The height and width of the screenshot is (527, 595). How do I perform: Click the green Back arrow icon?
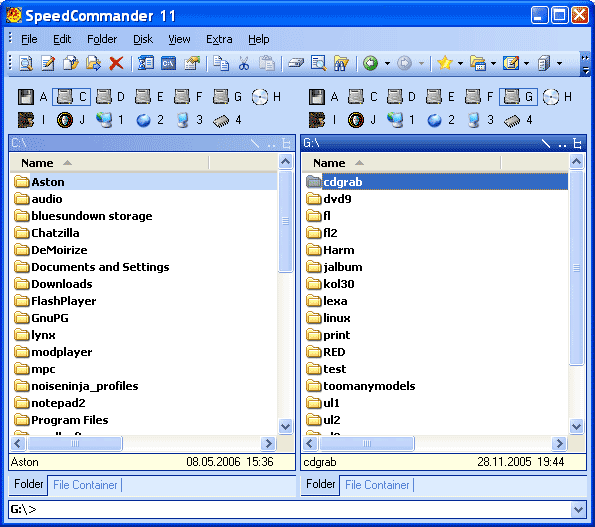[370, 63]
